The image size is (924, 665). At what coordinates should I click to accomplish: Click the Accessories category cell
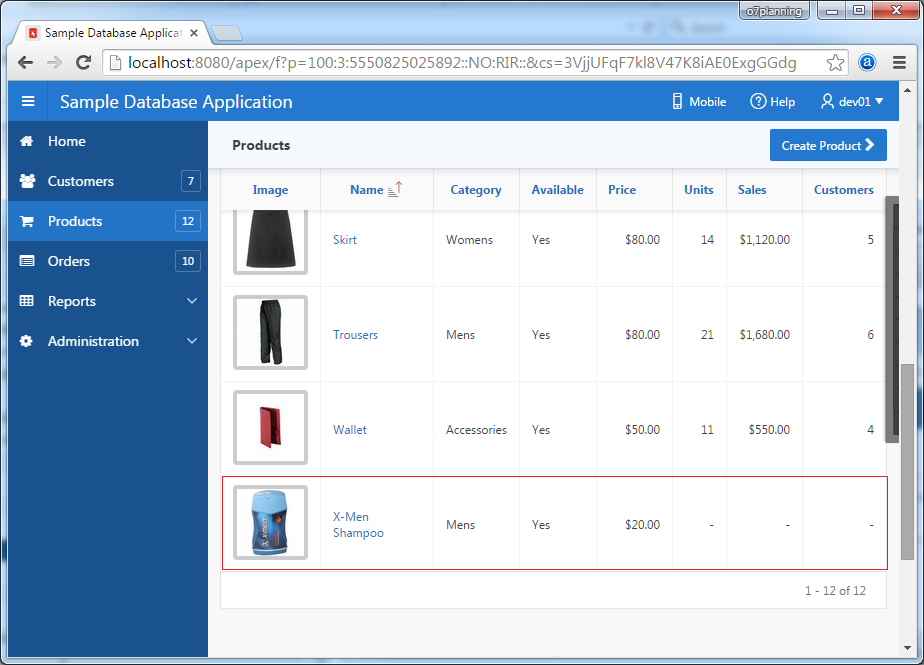coord(476,430)
